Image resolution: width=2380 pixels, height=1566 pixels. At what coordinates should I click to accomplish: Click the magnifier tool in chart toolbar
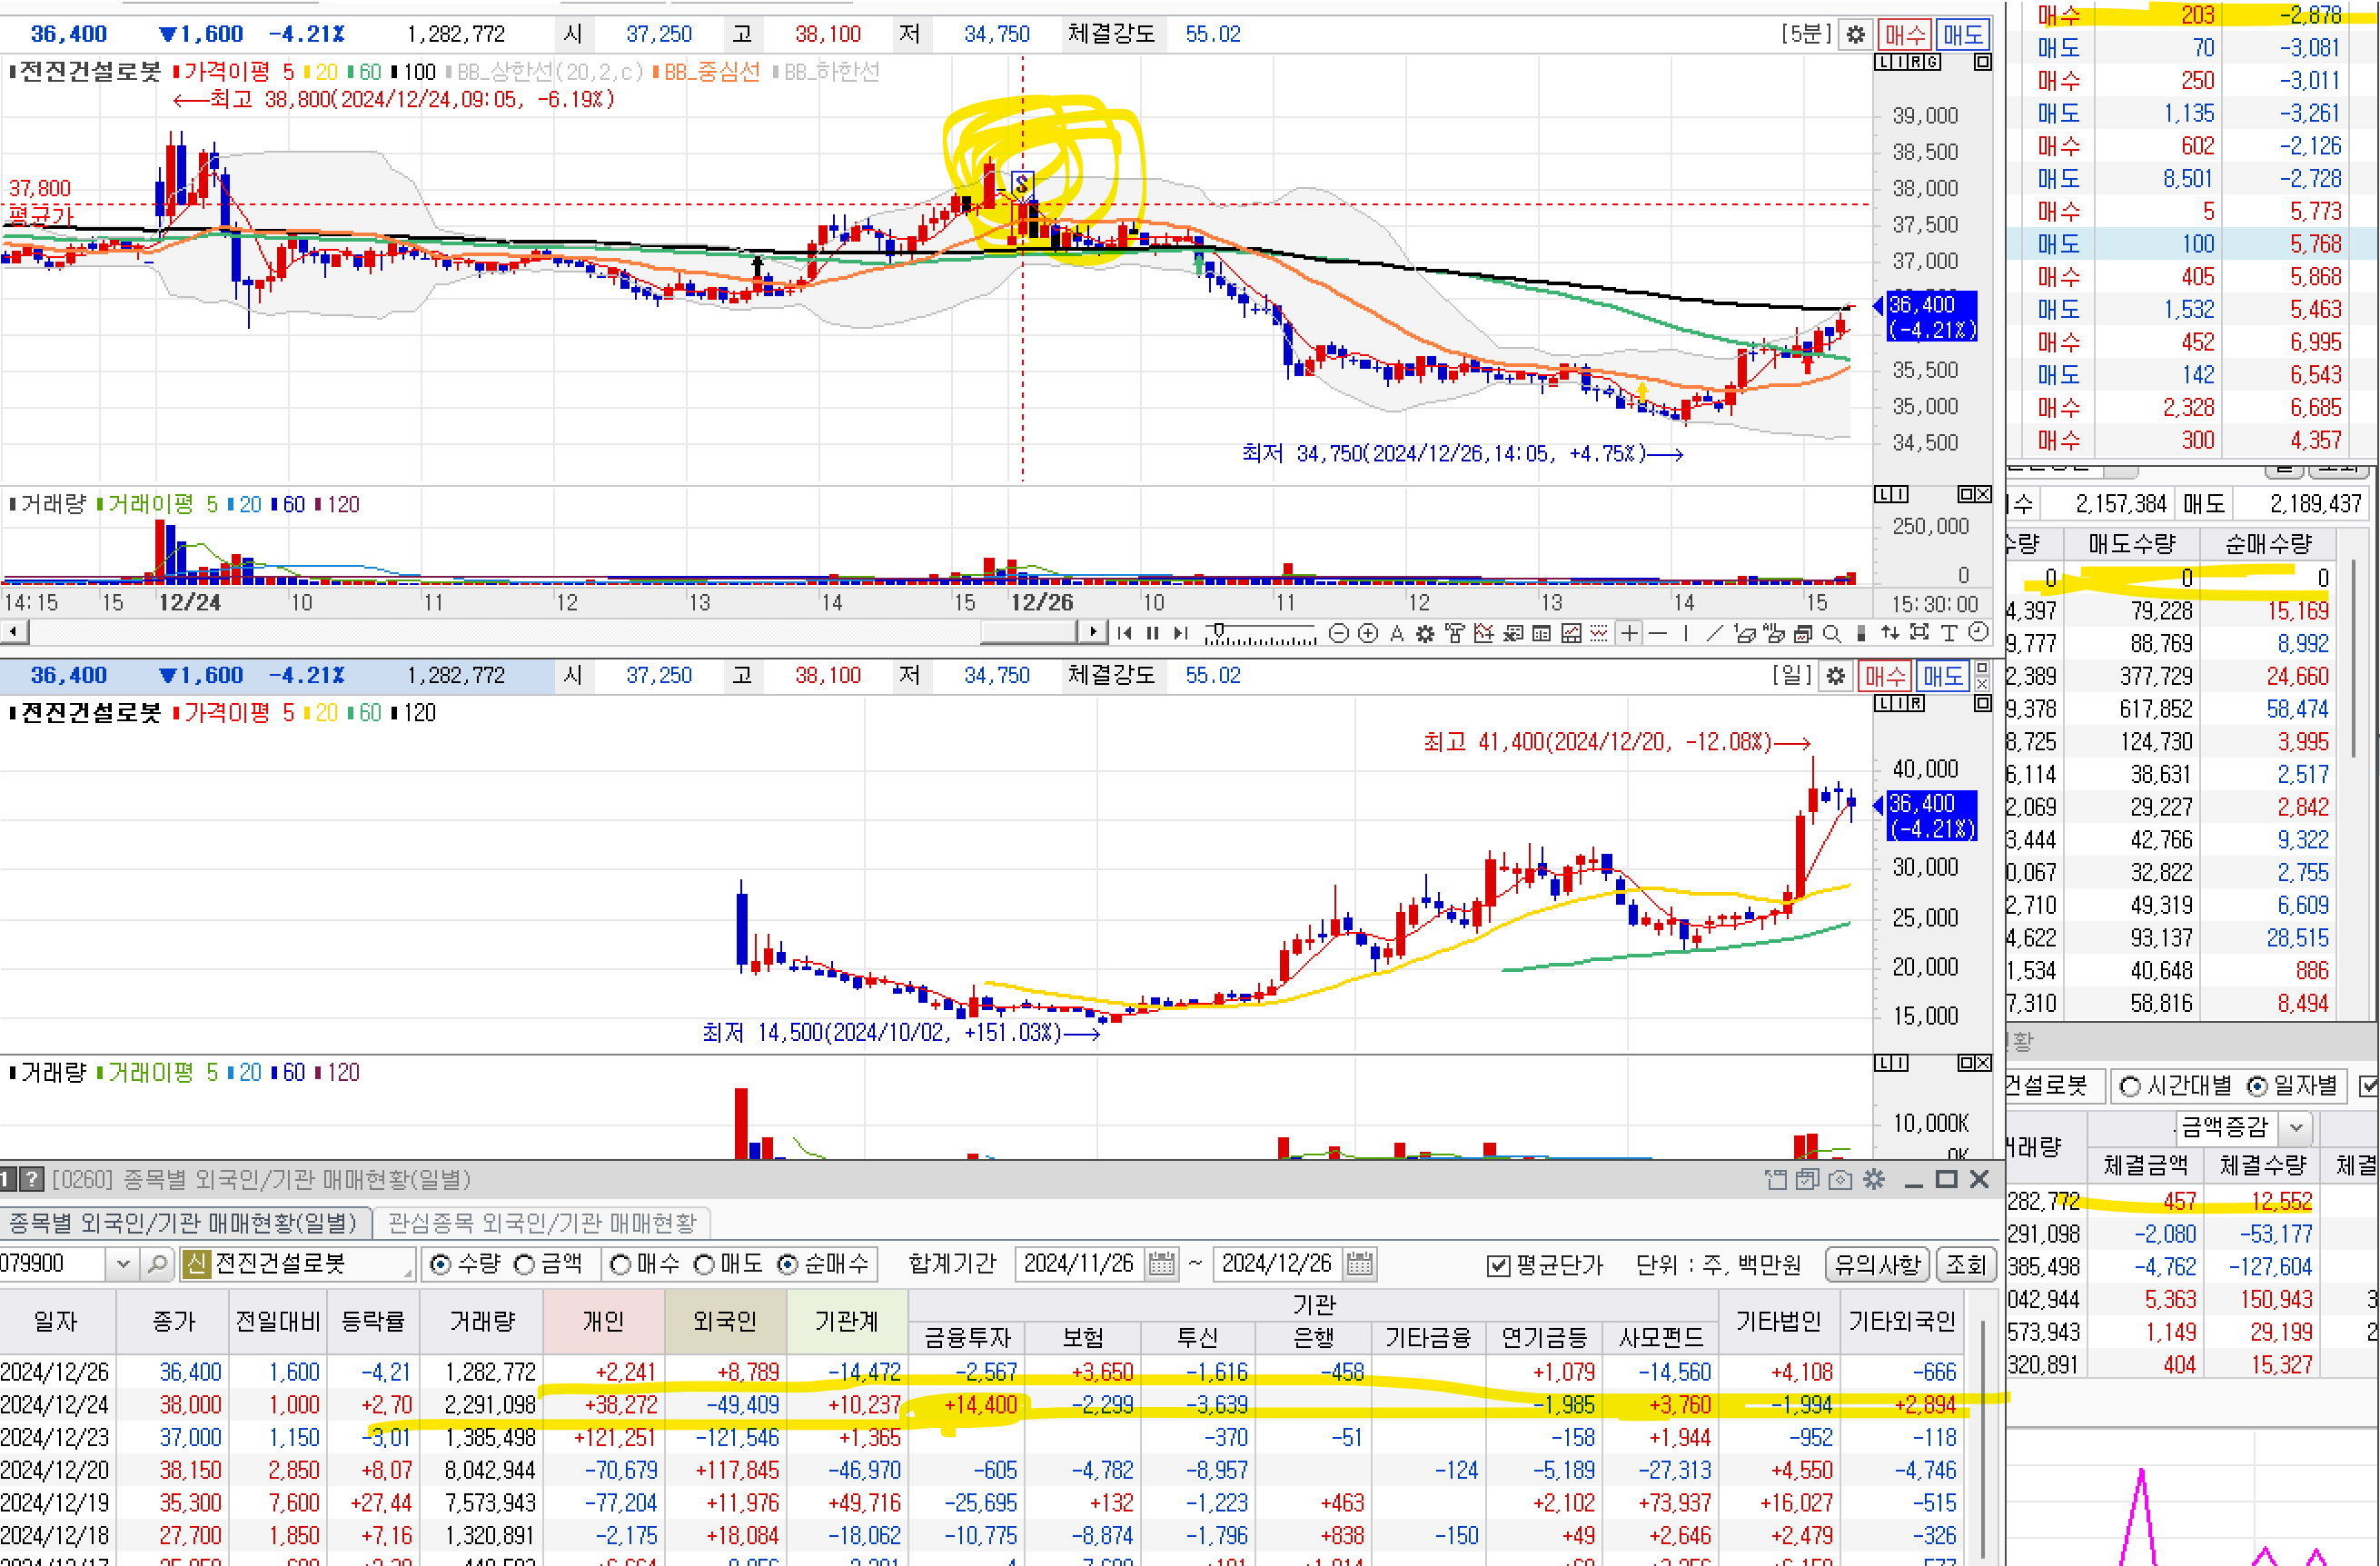coord(1831,633)
